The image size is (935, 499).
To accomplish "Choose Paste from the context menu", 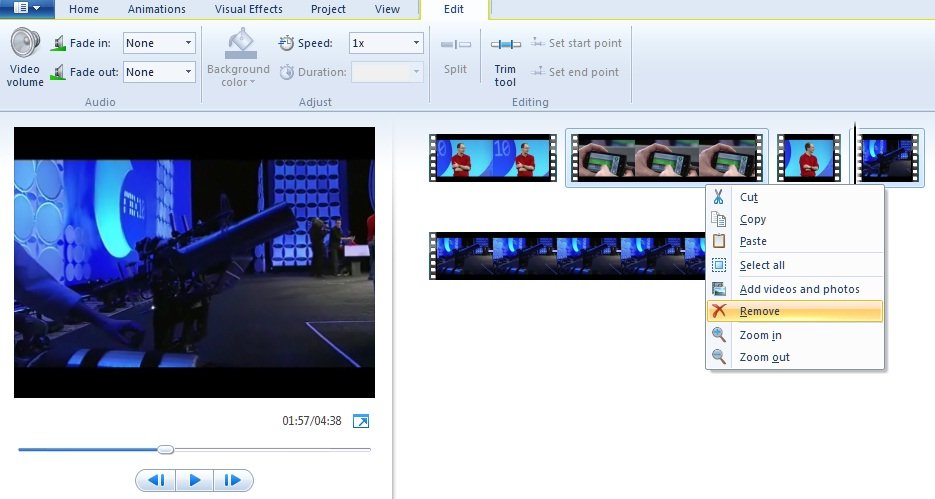I will [x=794, y=241].
